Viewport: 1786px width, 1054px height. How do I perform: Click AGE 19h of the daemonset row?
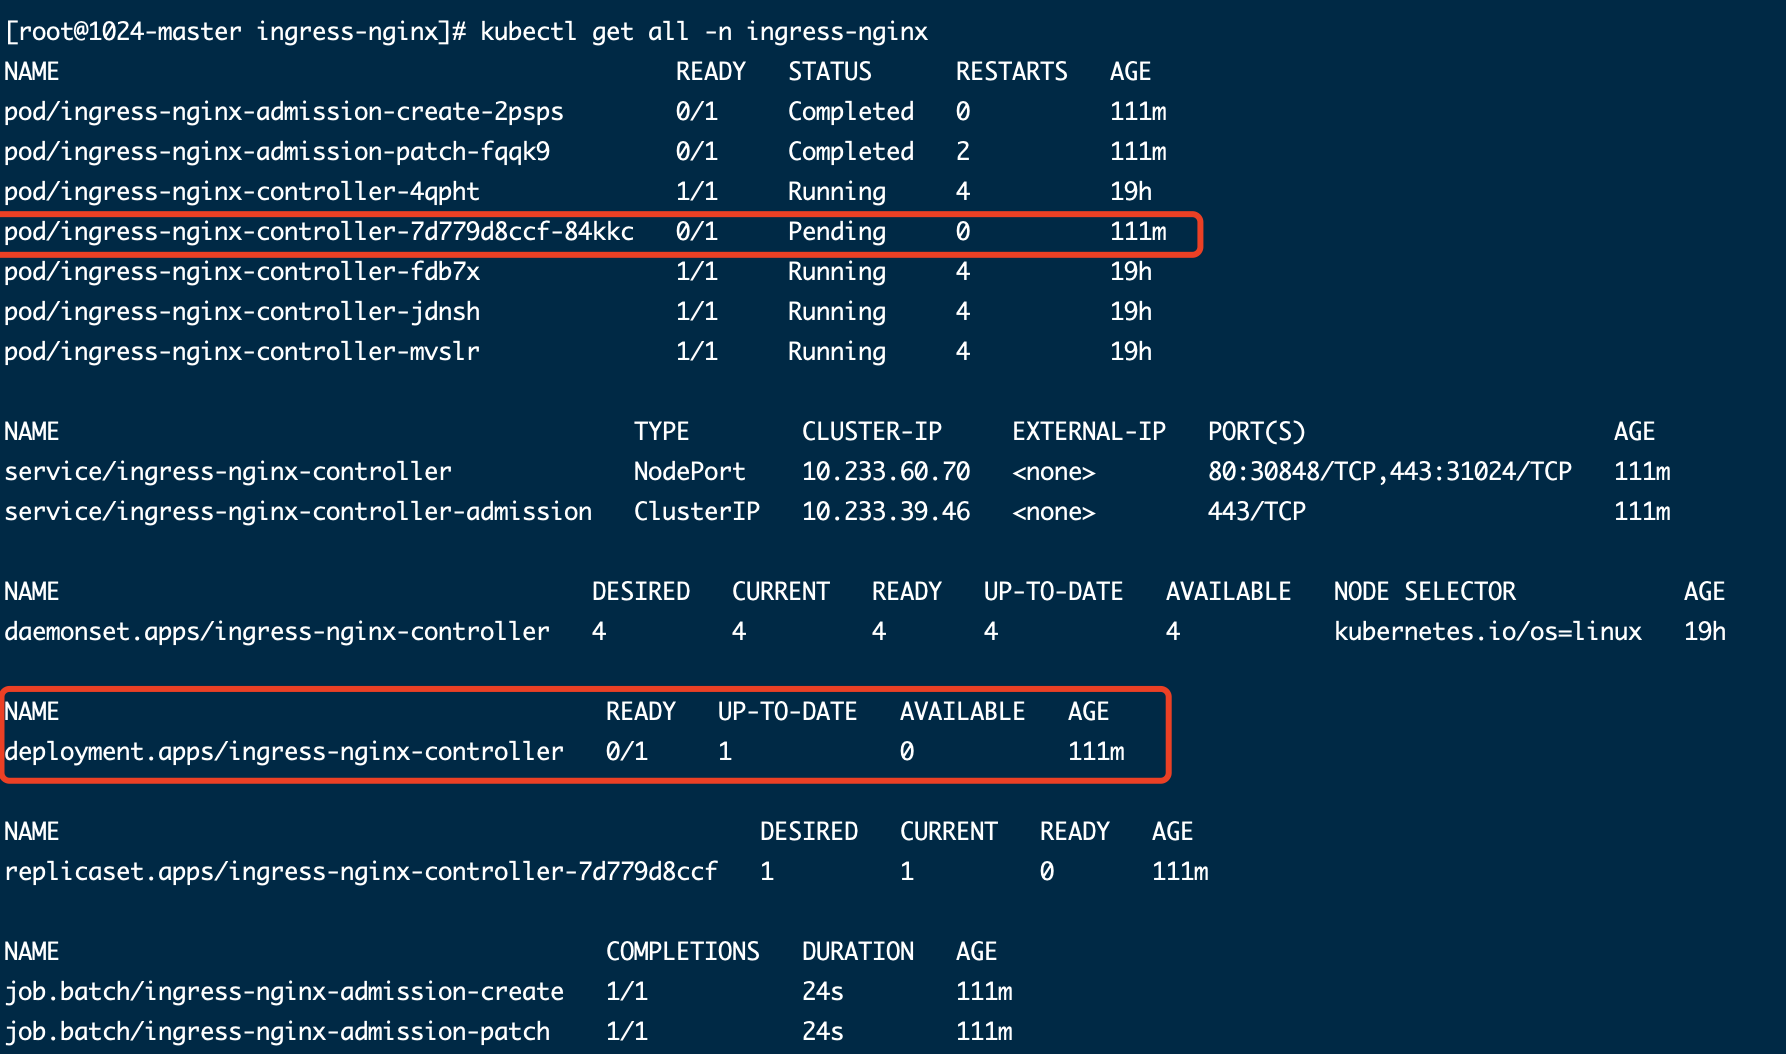pos(1705,632)
